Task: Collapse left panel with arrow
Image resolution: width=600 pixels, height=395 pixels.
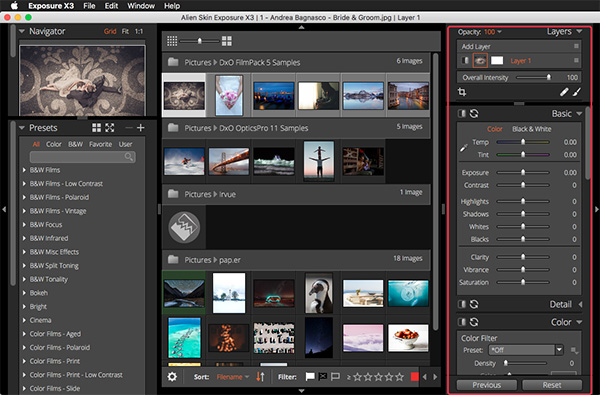Action: [4, 209]
